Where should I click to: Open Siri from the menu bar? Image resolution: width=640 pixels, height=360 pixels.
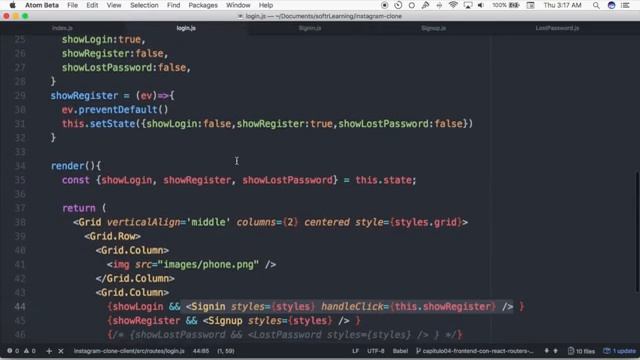click(611, 5)
